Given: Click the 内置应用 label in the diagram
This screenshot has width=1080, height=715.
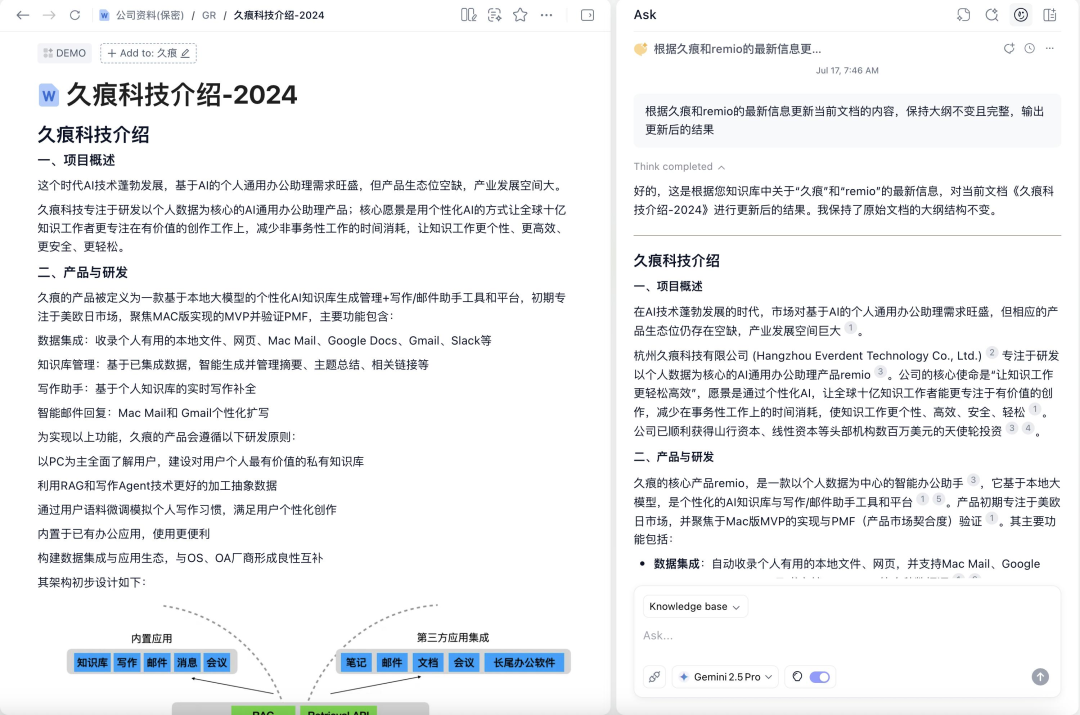Looking at the screenshot, I should [x=152, y=639].
